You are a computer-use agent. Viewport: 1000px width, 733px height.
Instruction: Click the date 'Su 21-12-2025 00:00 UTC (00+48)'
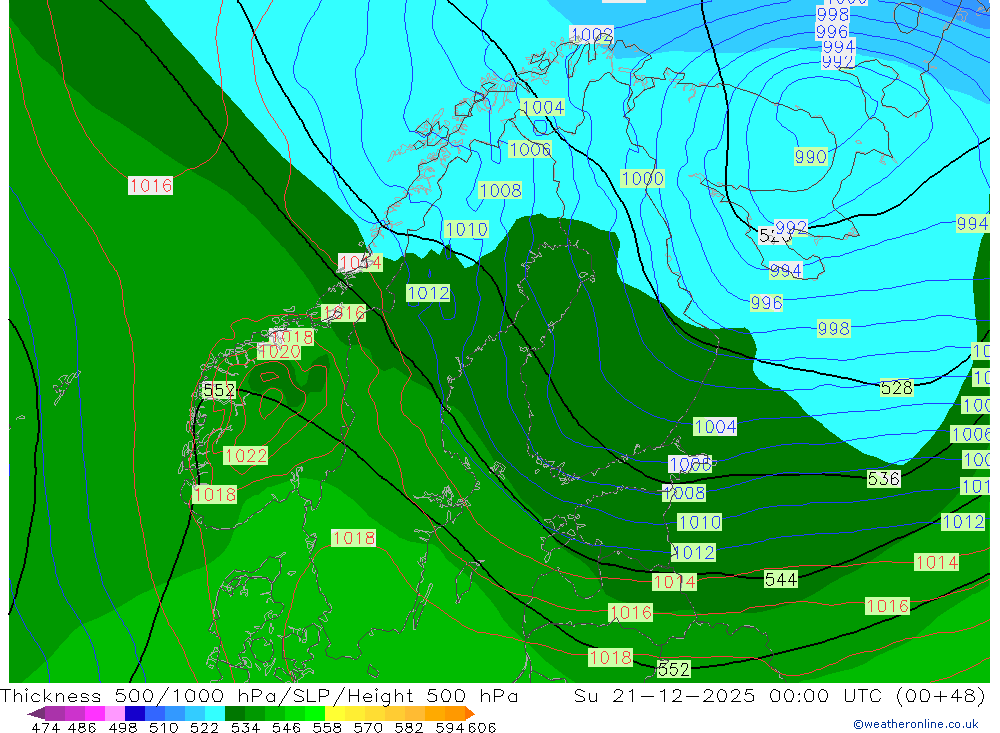coord(779,695)
